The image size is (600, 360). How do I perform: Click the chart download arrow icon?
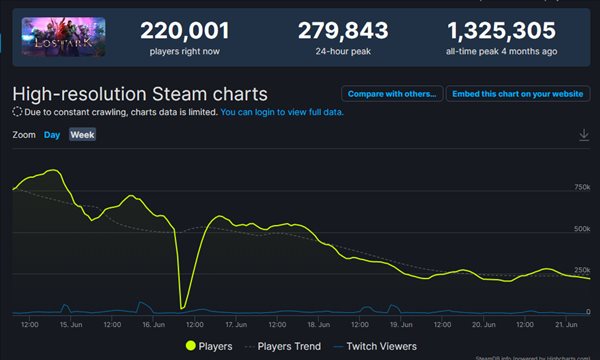(584, 135)
